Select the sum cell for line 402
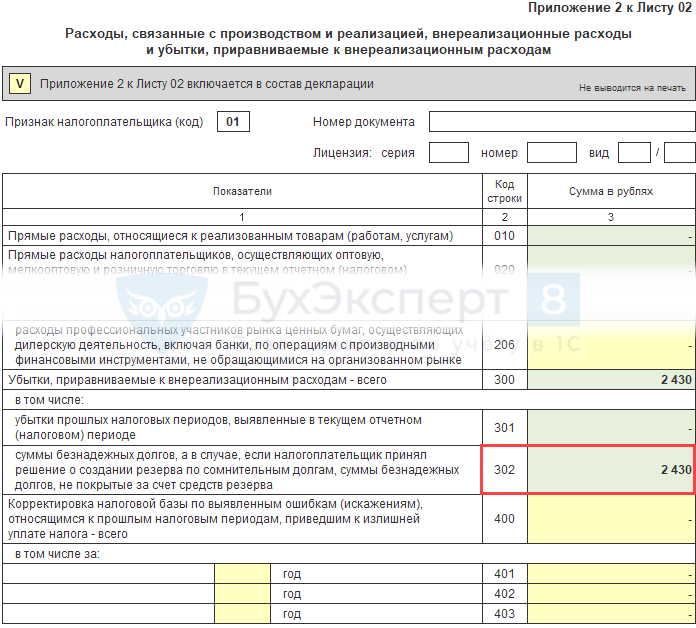Viewport: 696px width, 628px height. pos(611,594)
